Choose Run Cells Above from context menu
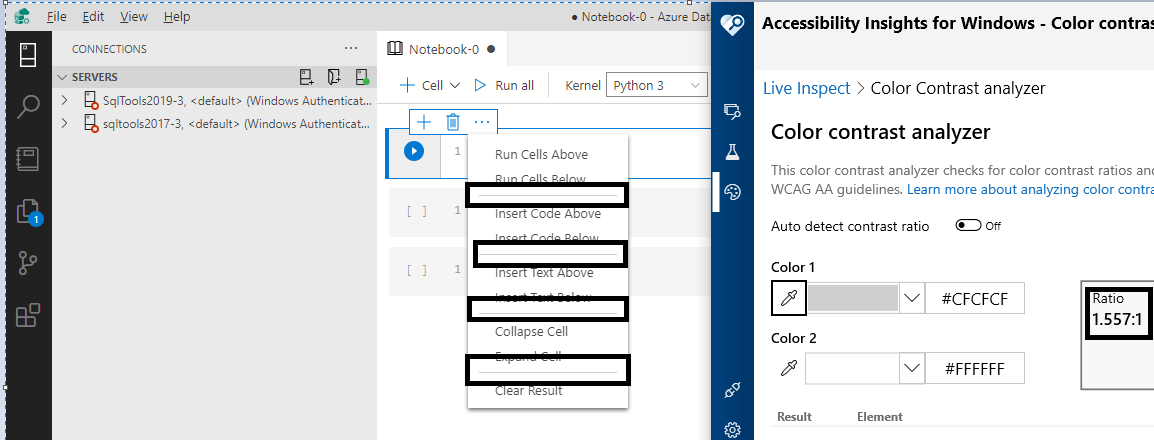This screenshot has height=440, width=1154. 541,155
